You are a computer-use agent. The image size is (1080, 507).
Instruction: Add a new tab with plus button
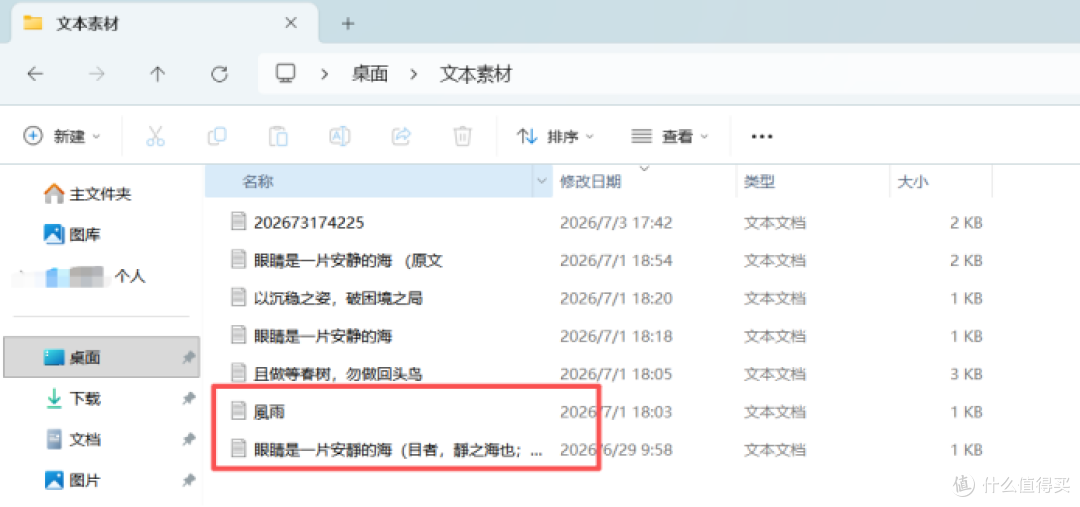click(348, 23)
